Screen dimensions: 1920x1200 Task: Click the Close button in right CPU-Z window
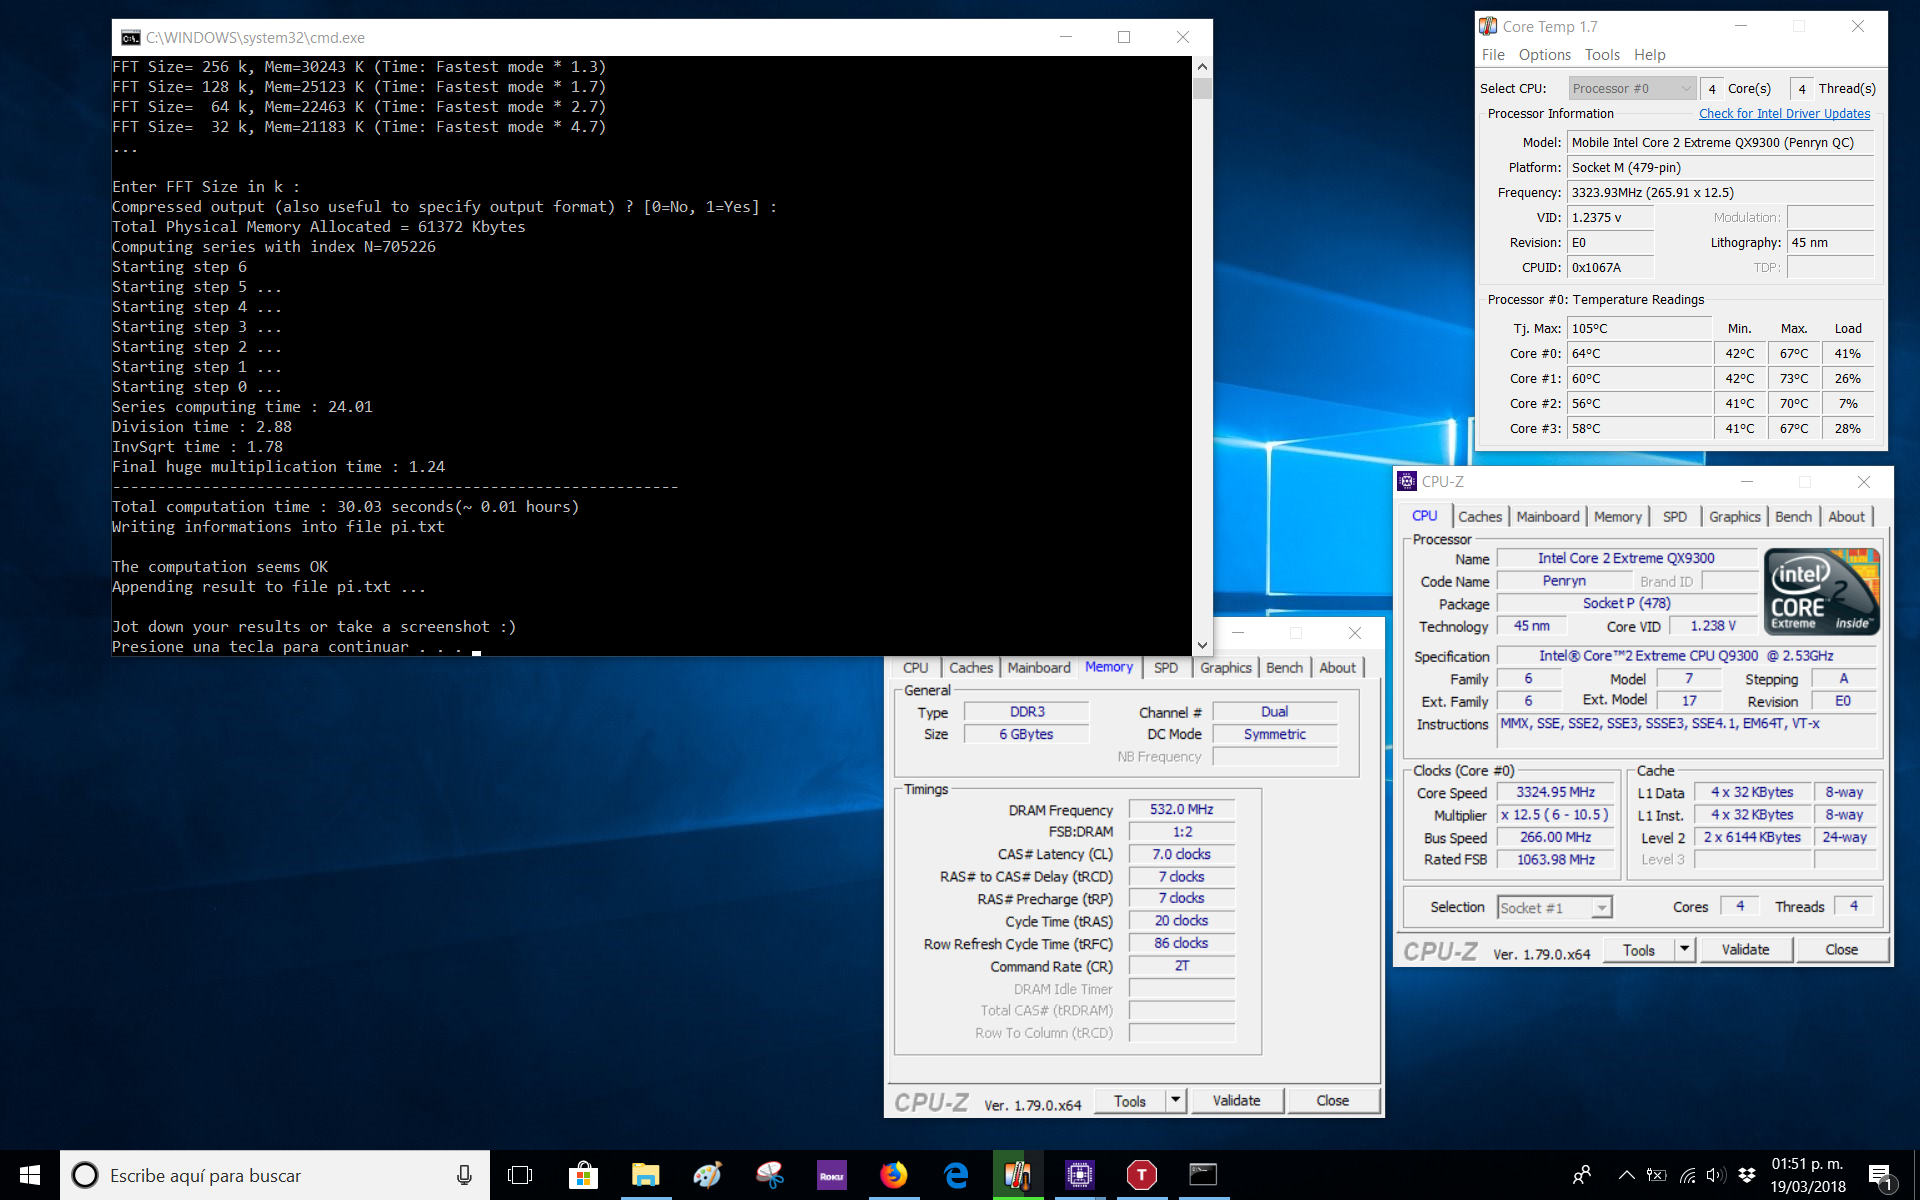pos(1841,950)
